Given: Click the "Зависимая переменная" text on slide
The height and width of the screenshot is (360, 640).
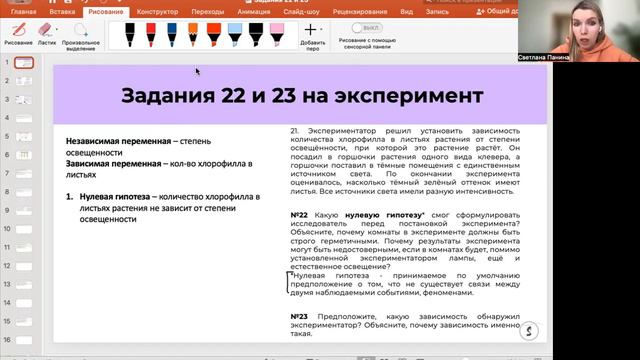Looking at the screenshot, I should (x=113, y=164).
